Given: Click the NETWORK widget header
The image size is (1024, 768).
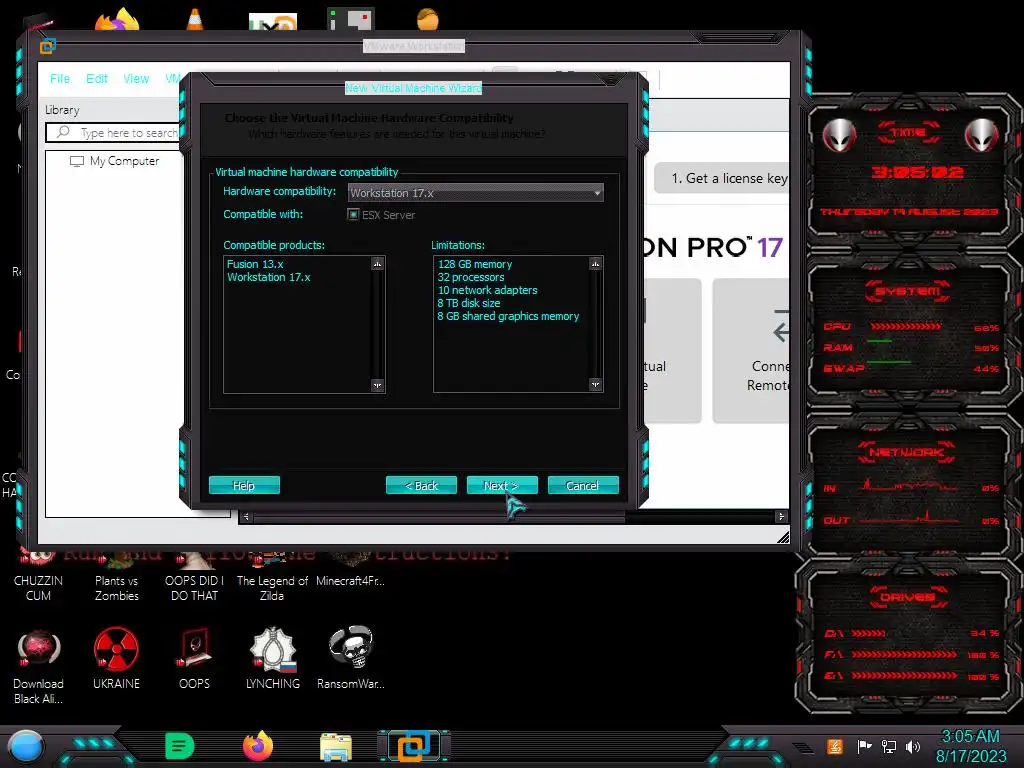Looking at the screenshot, I should 906,451.
